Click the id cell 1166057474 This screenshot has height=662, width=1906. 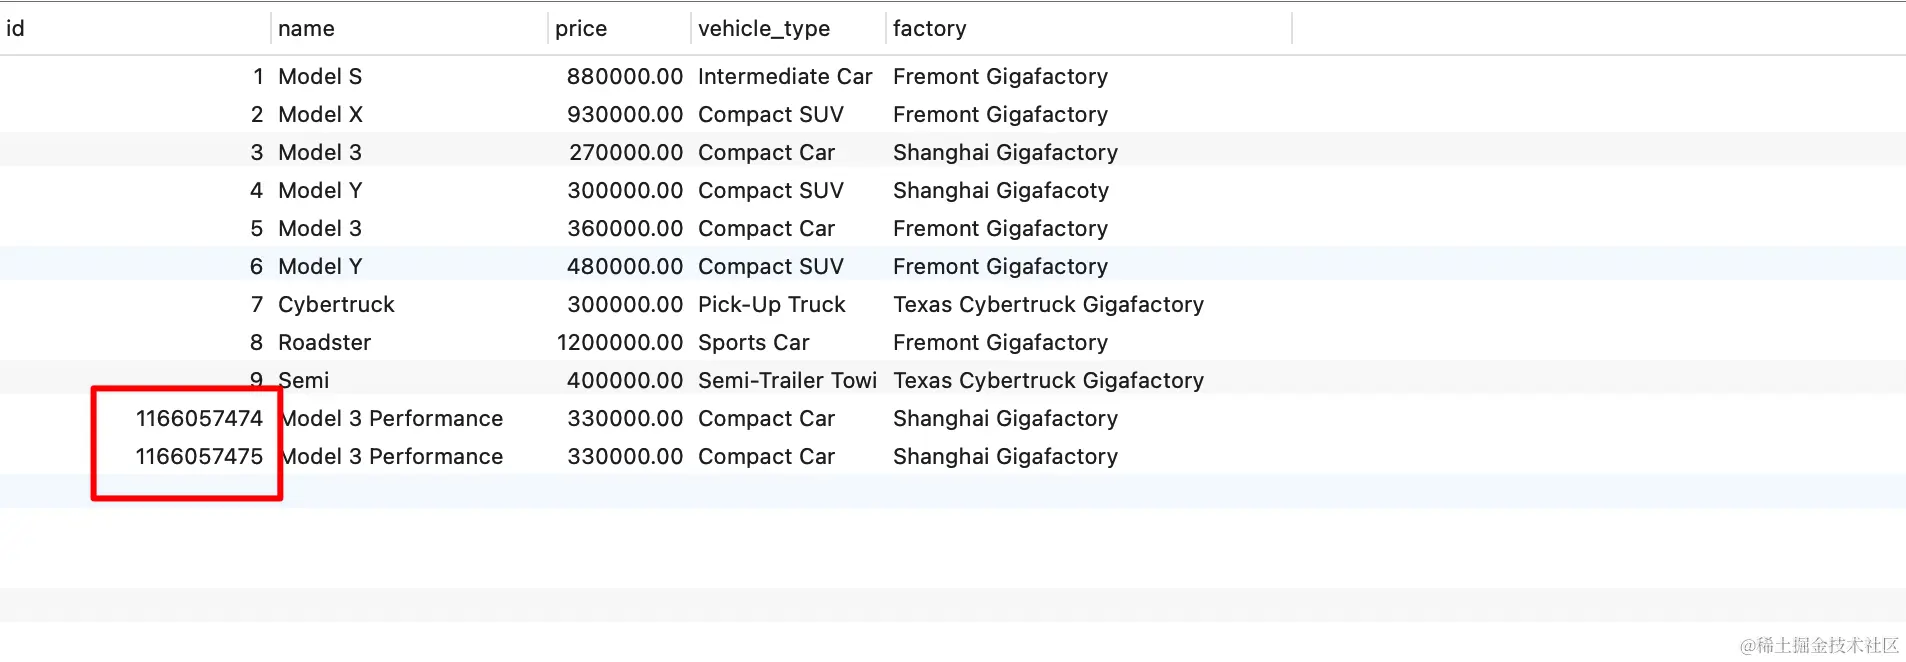(199, 419)
